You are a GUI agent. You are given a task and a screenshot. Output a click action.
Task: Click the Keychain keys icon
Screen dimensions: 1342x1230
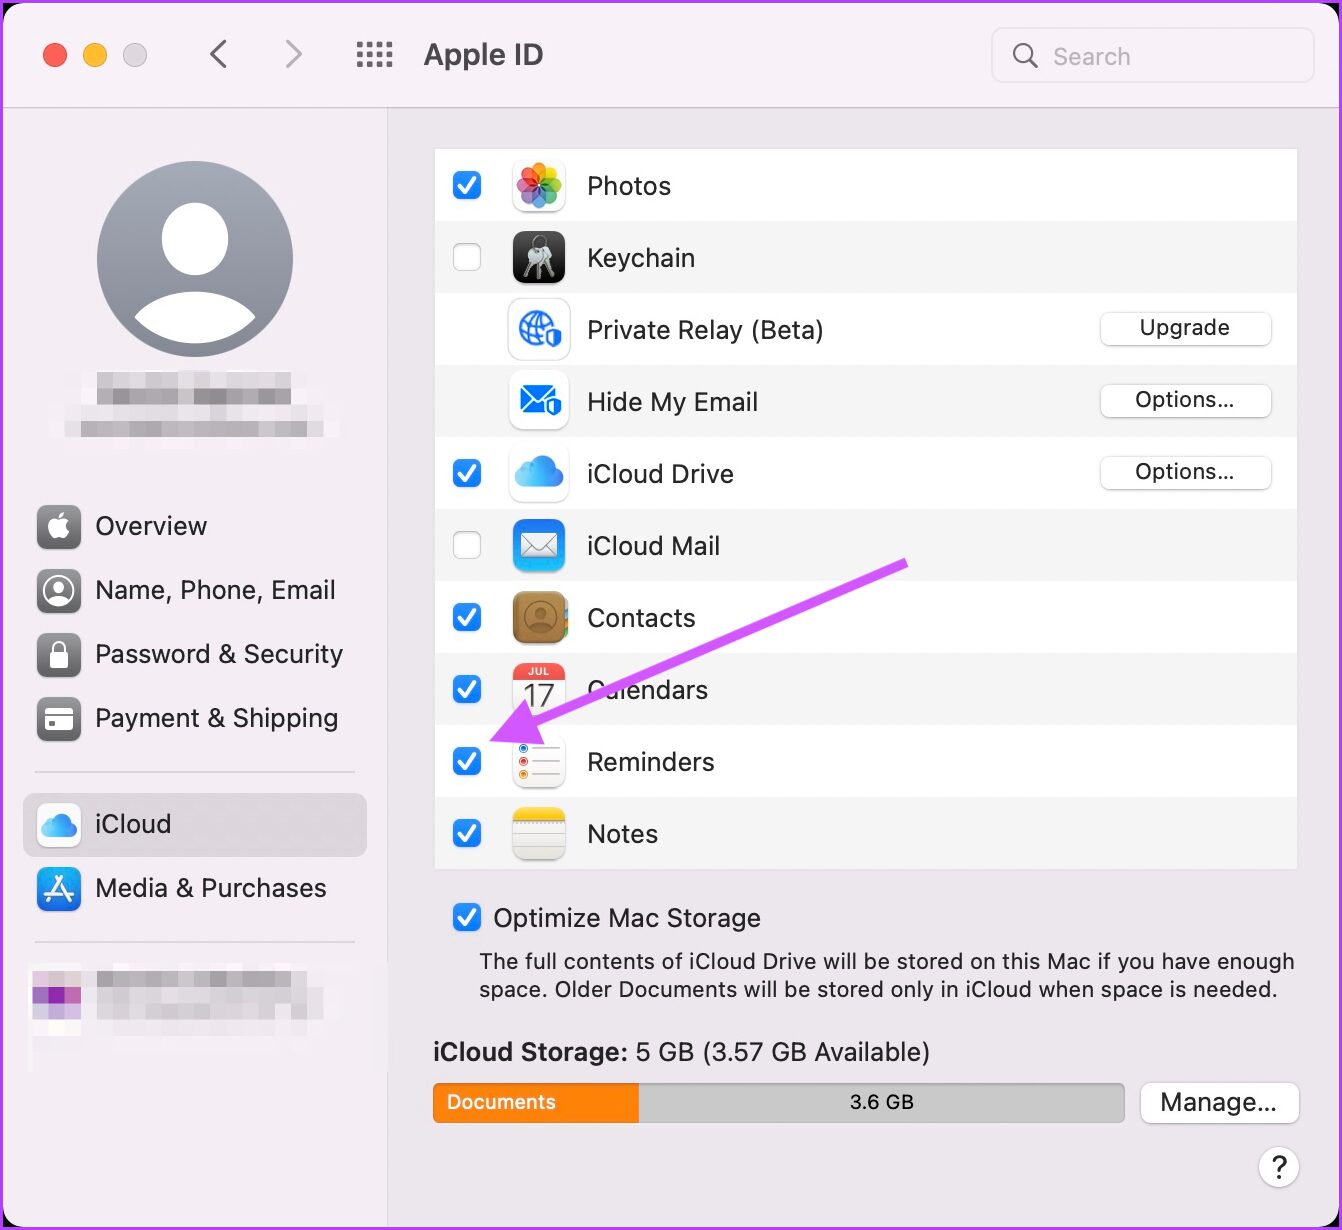coord(539,258)
